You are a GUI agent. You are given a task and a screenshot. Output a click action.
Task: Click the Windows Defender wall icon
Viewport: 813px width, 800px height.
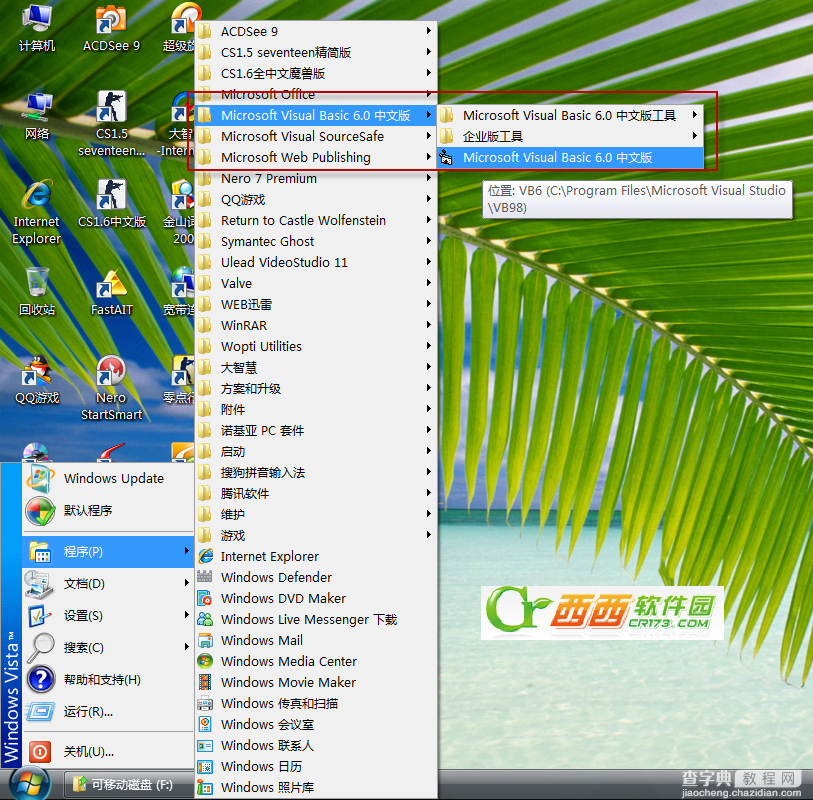205,577
